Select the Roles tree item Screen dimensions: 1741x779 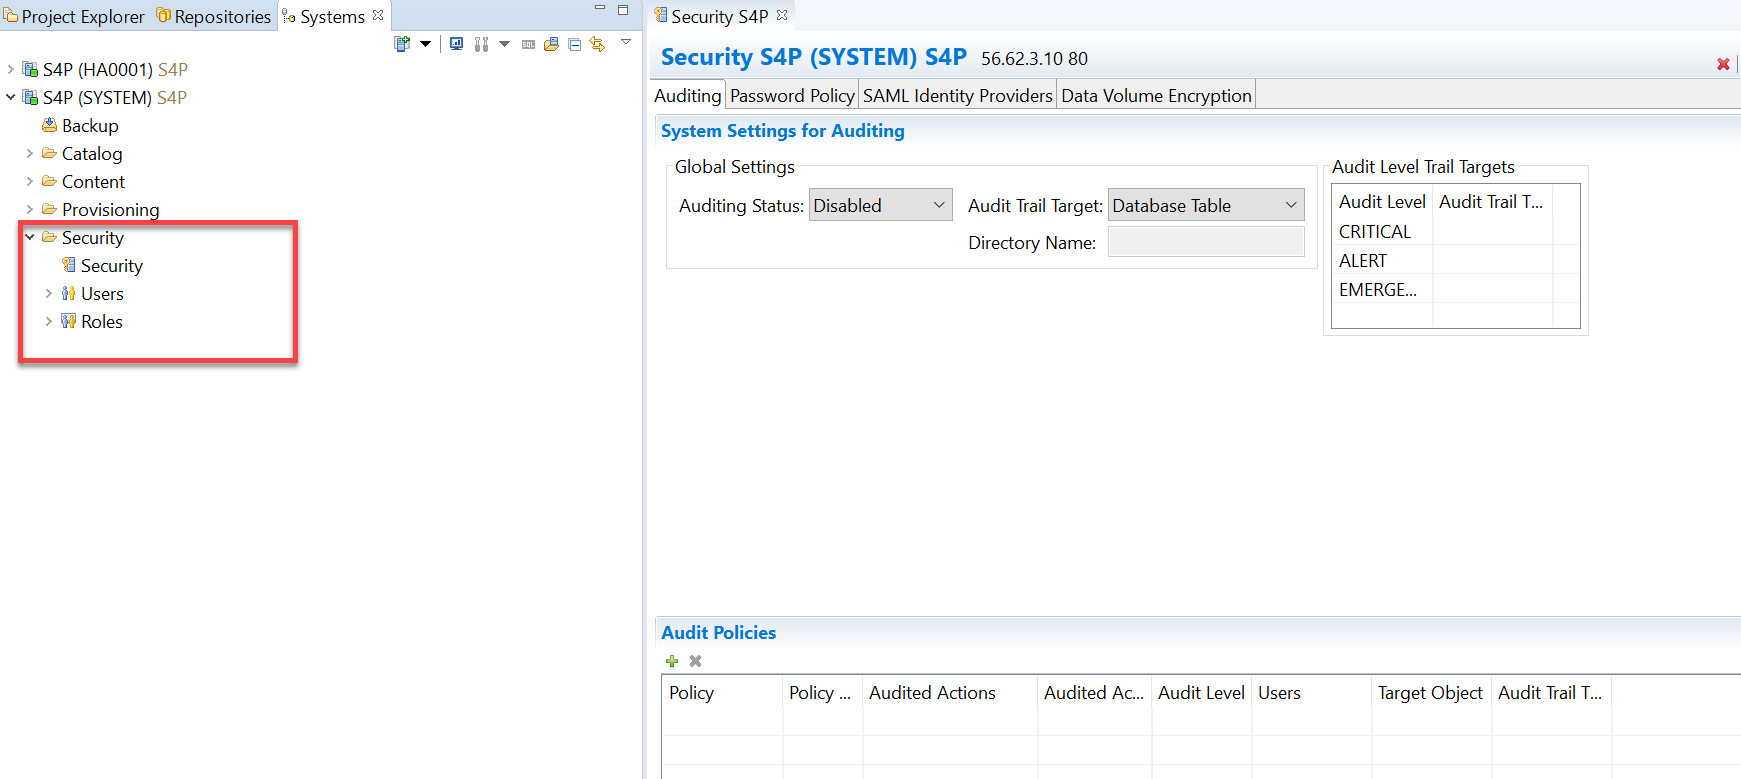coord(92,321)
